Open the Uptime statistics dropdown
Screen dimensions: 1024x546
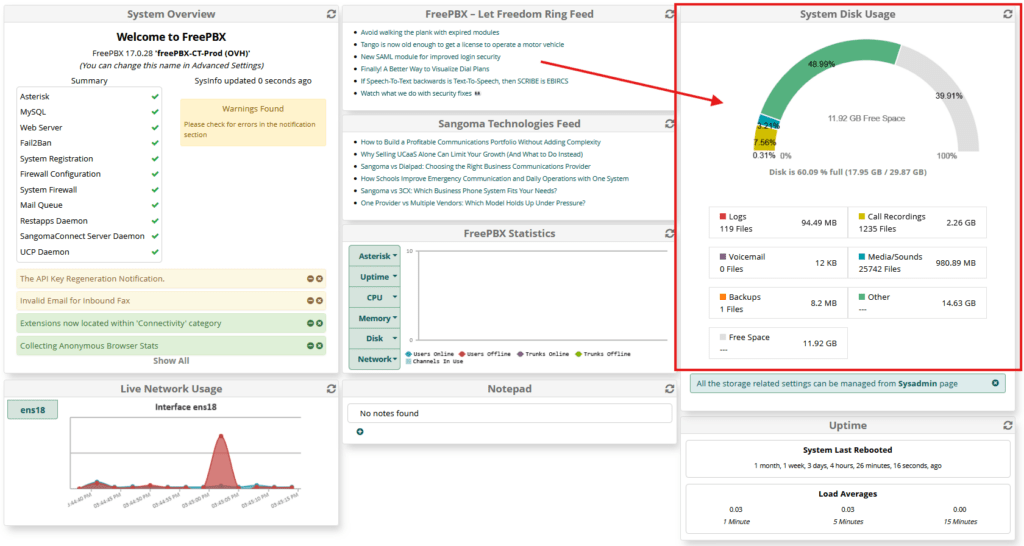374,277
